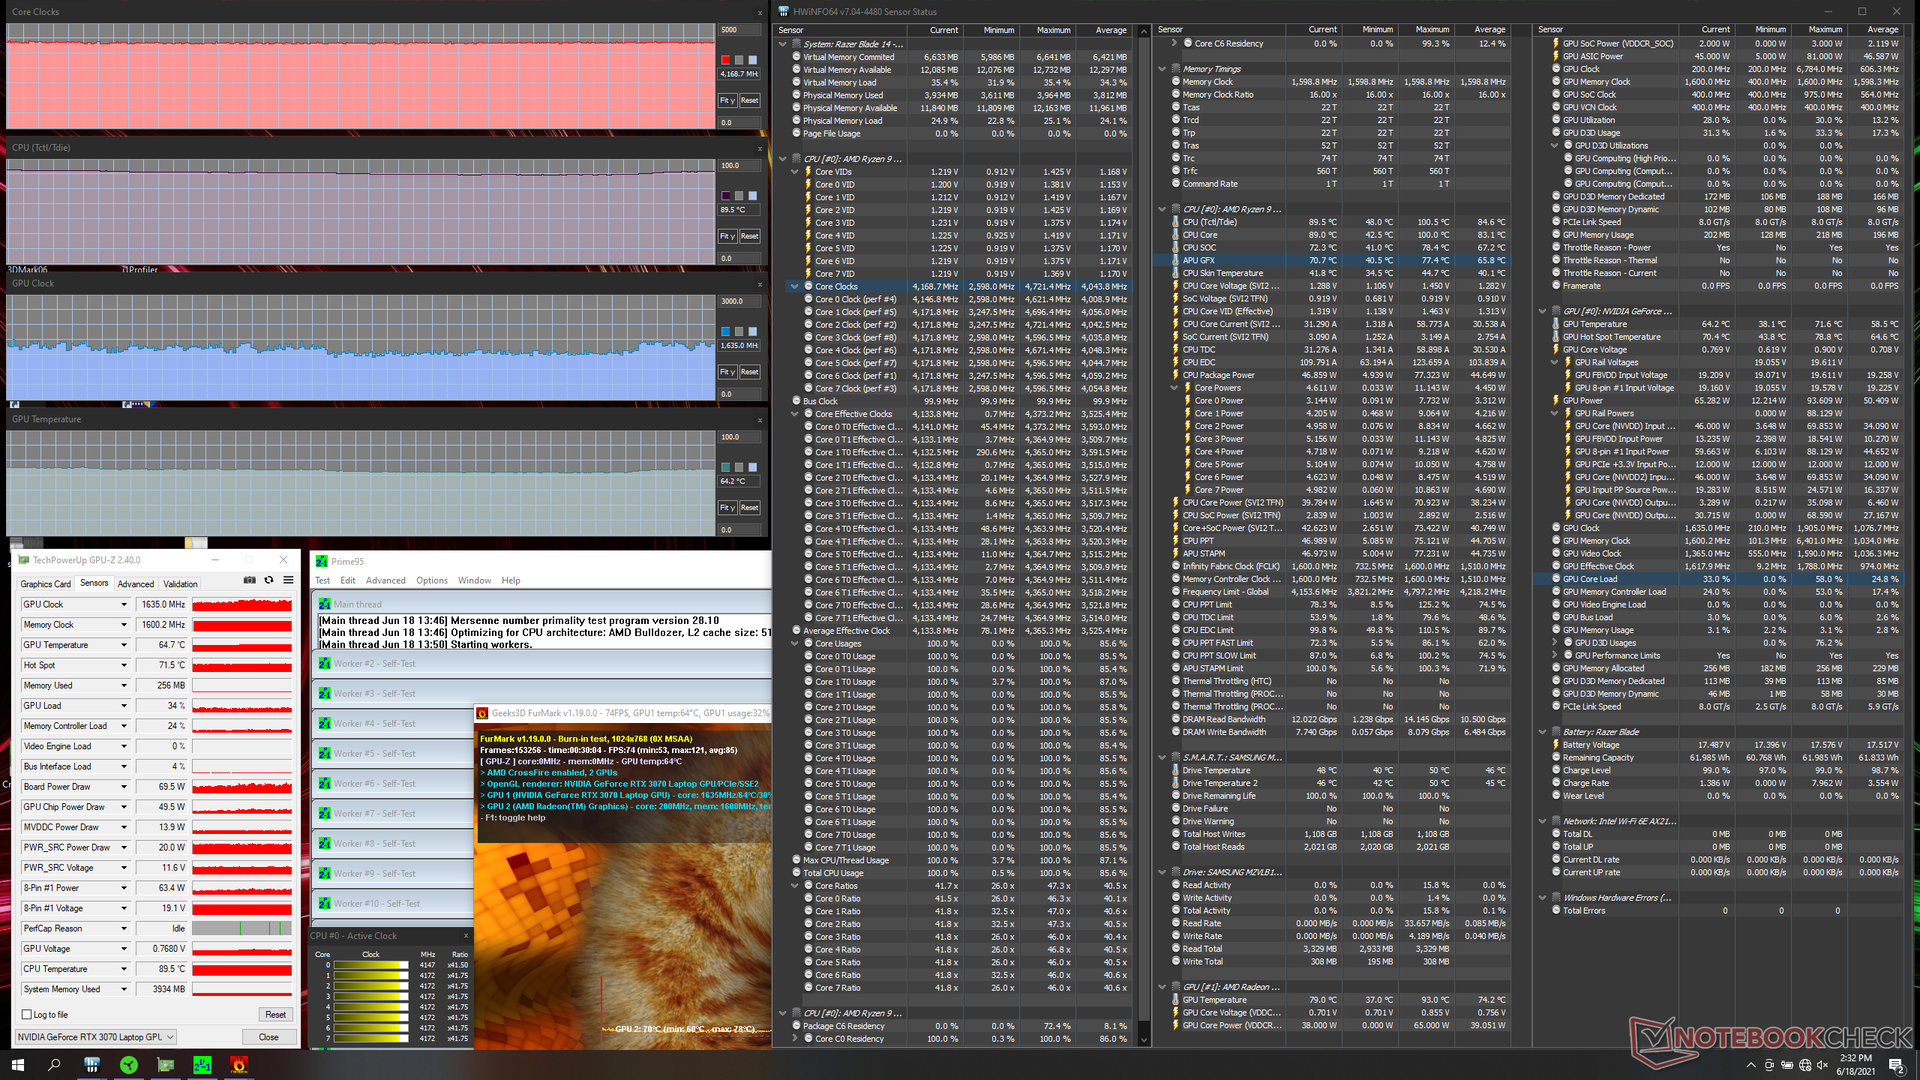Open the Prime95 Options menu
This screenshot has height=1080, width=1920.
coord(431,581)
